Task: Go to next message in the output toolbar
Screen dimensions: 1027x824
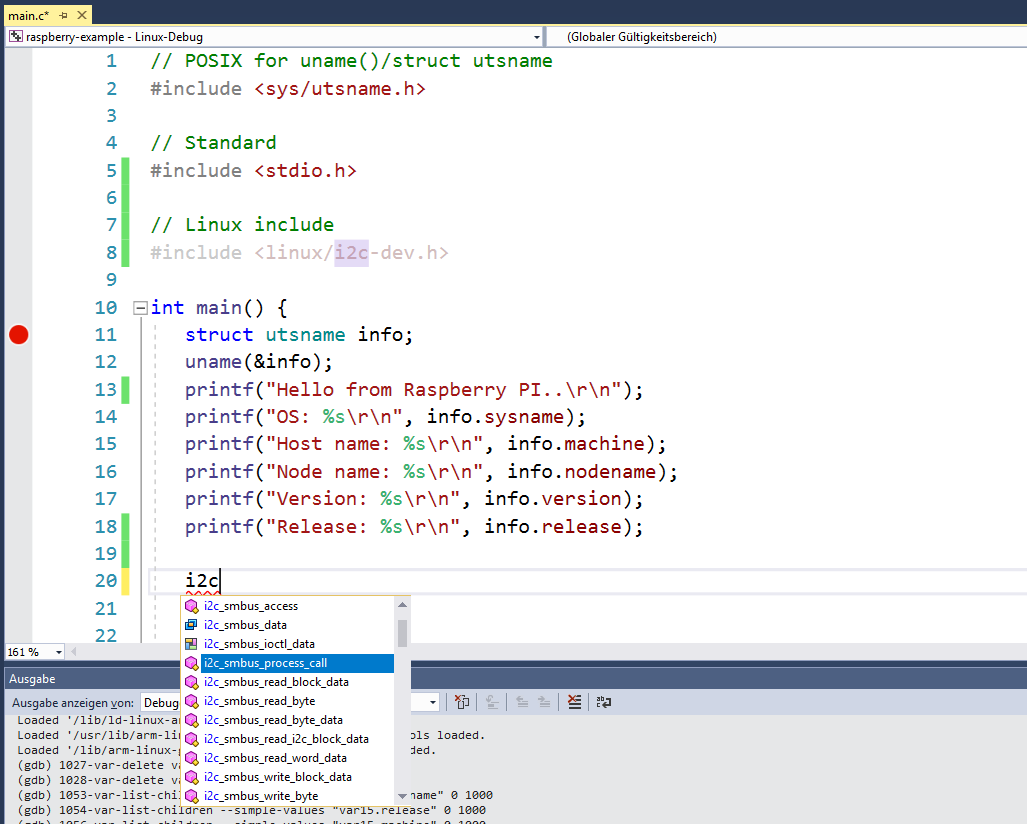Action: point(544,702)
